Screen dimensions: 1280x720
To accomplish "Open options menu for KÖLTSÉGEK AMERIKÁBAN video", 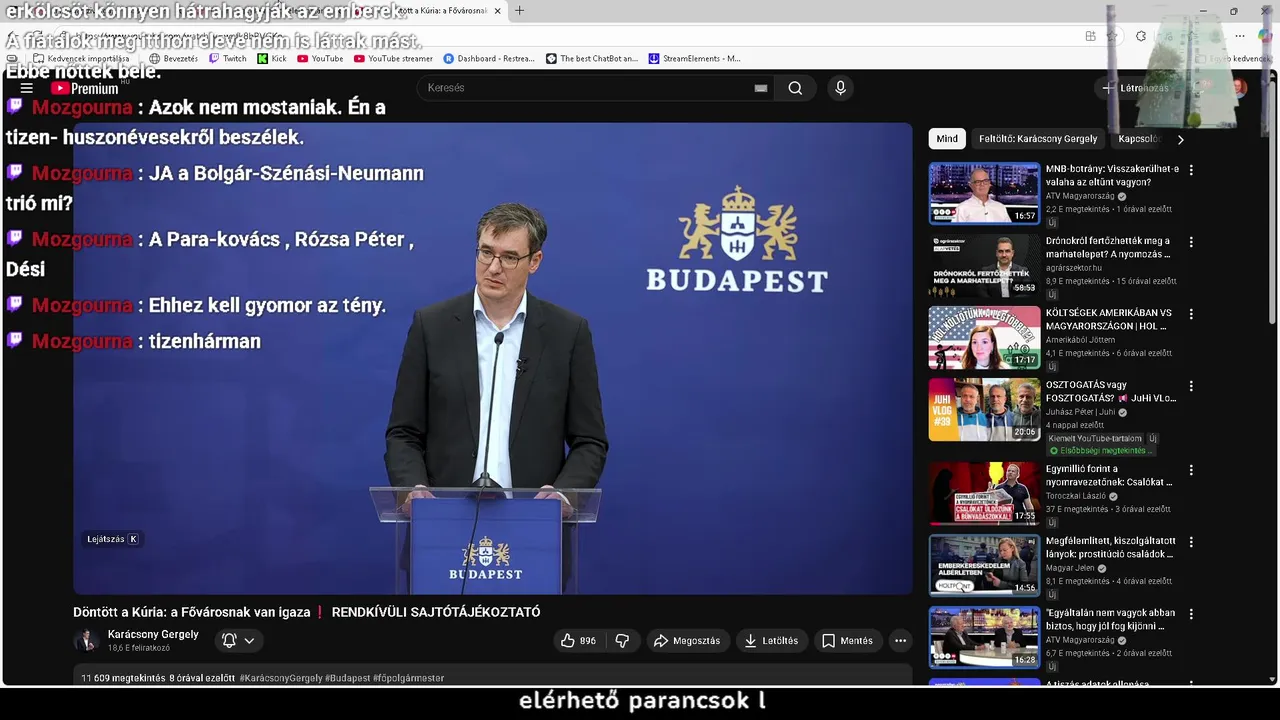I will (1191, 314).
